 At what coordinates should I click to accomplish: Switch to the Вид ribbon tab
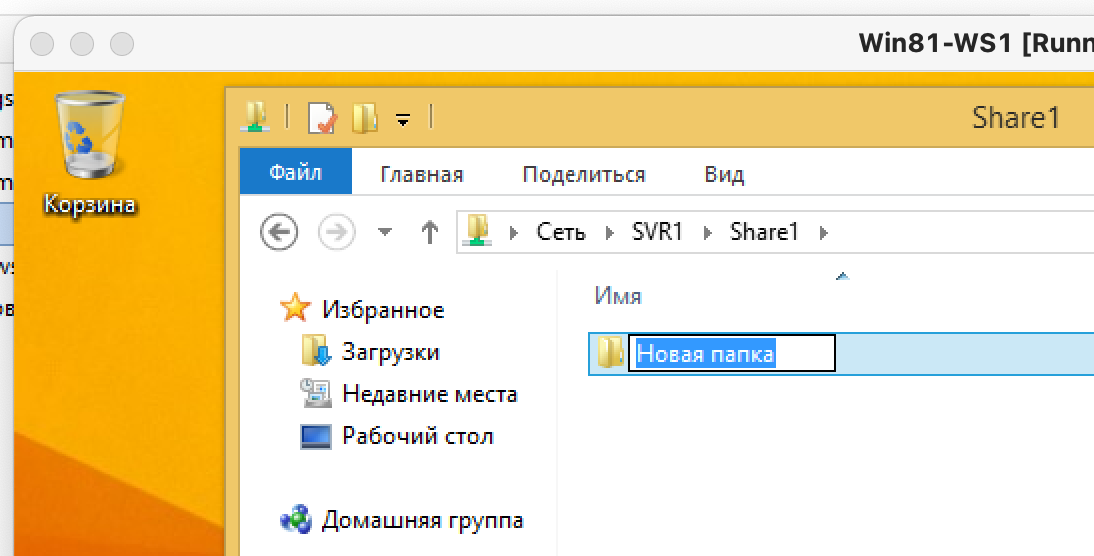pos(724,174)
